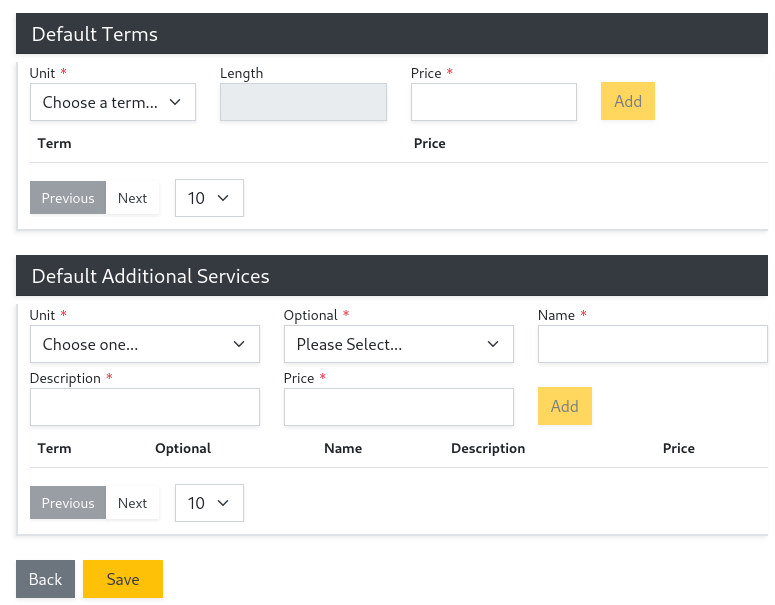The height and width of the screenshot is (605, 775).
Task: Open the 'Choose one...' Unit dropdown
Action: point(144,344)
